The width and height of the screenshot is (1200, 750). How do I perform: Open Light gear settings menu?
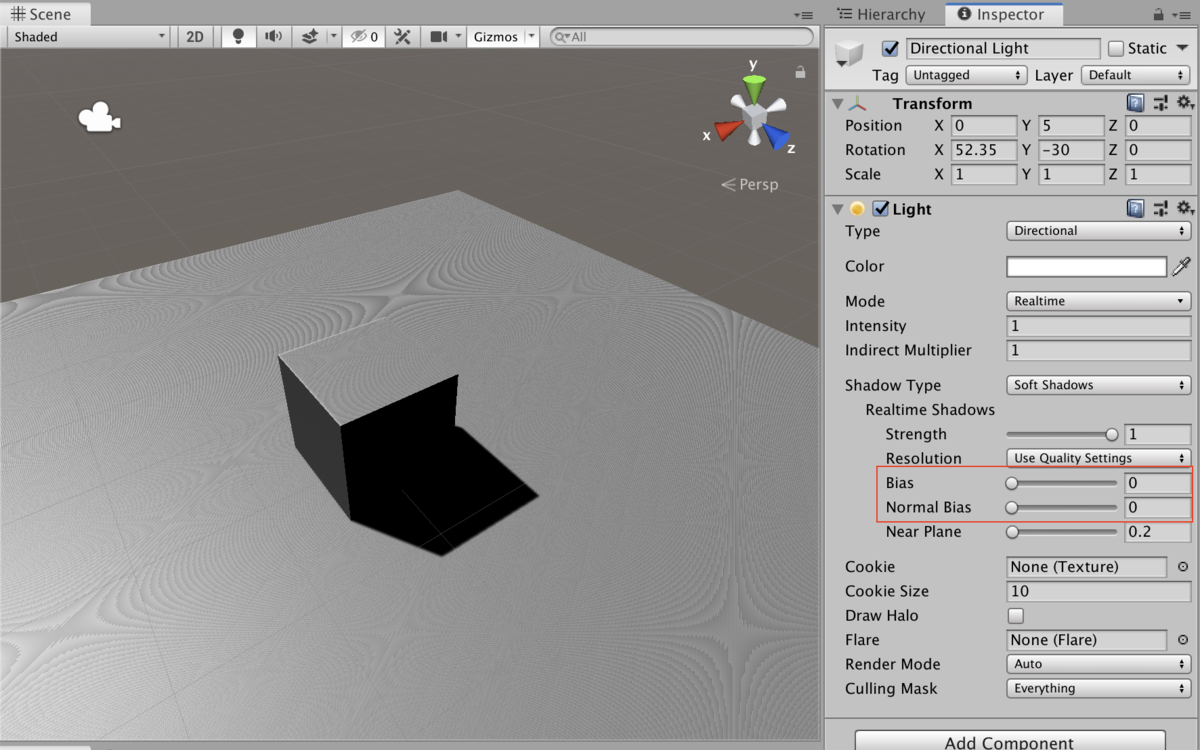coord(1185,208)
